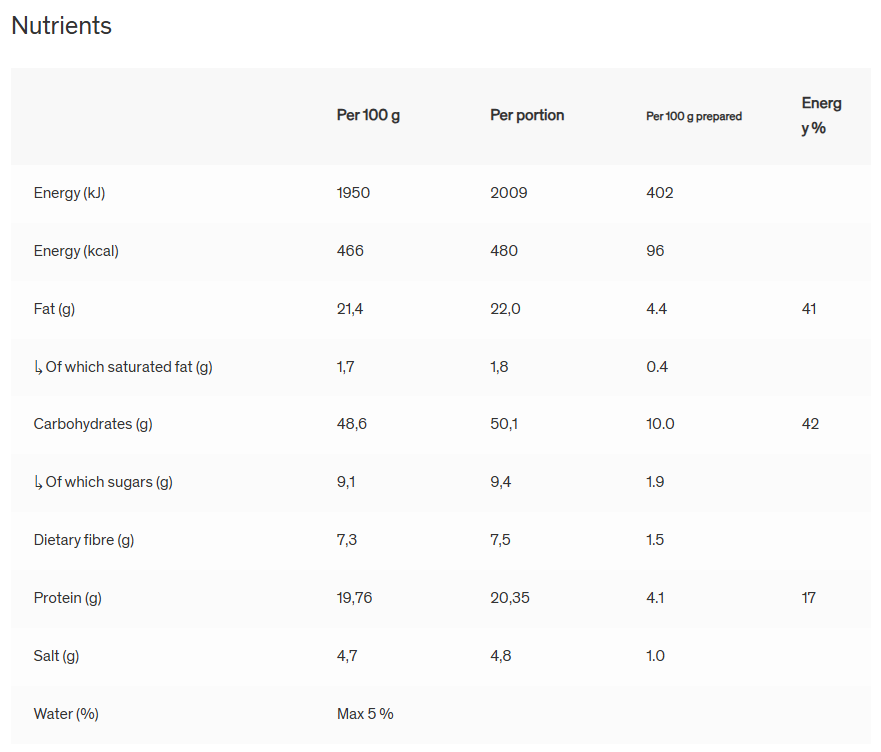The height and width of the screenshot is (752, 881).
Task: Click the 'Protein (g)' row label
Action: [67, 598]
